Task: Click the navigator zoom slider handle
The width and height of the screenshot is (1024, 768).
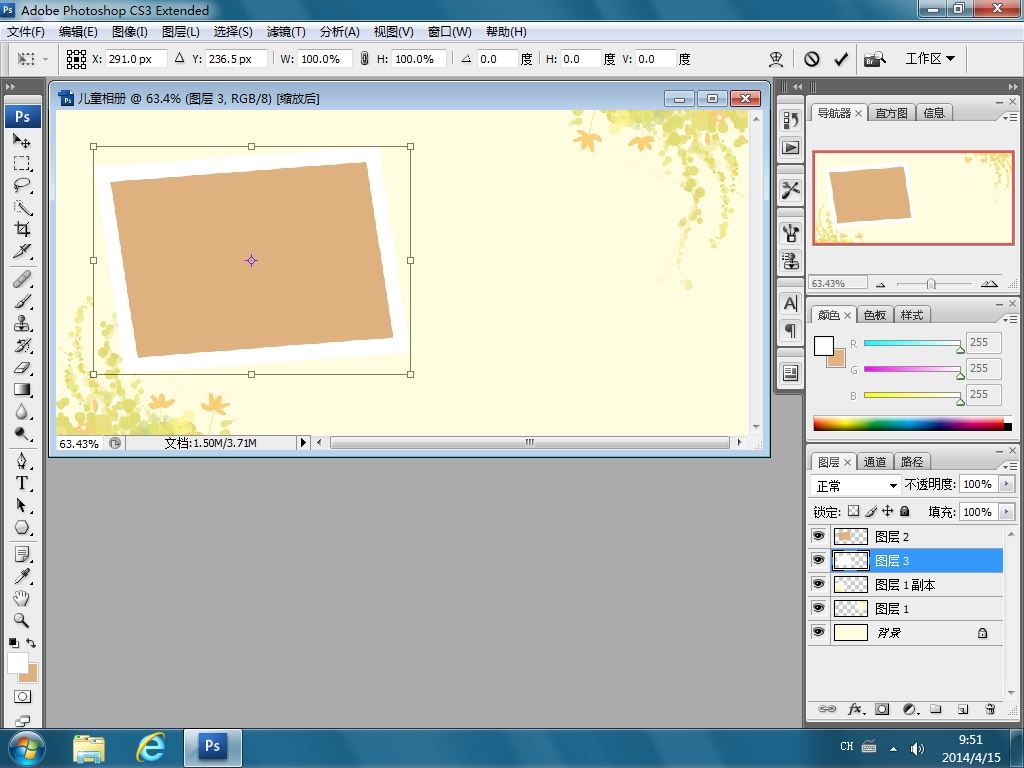Action: 931,284
